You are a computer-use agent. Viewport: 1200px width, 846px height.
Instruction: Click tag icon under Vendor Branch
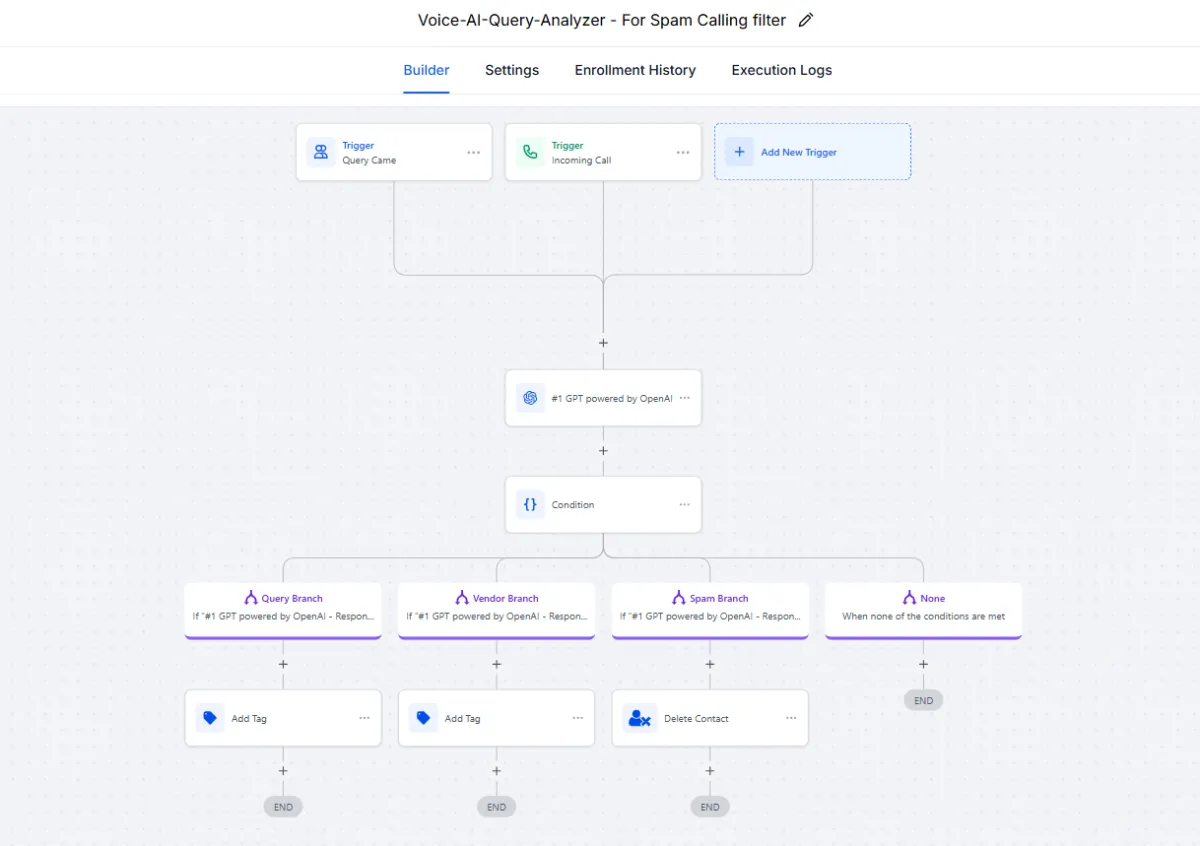click(423, 718)
